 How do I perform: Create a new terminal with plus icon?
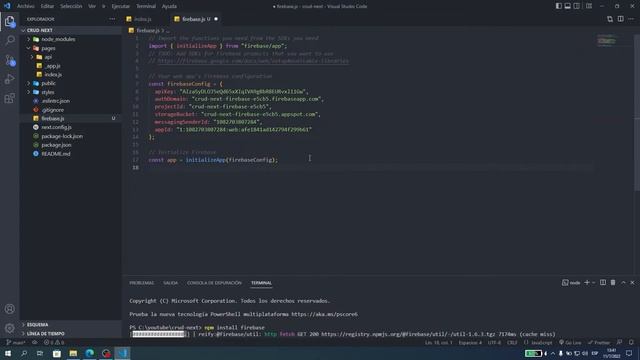(x=587, y=282)
